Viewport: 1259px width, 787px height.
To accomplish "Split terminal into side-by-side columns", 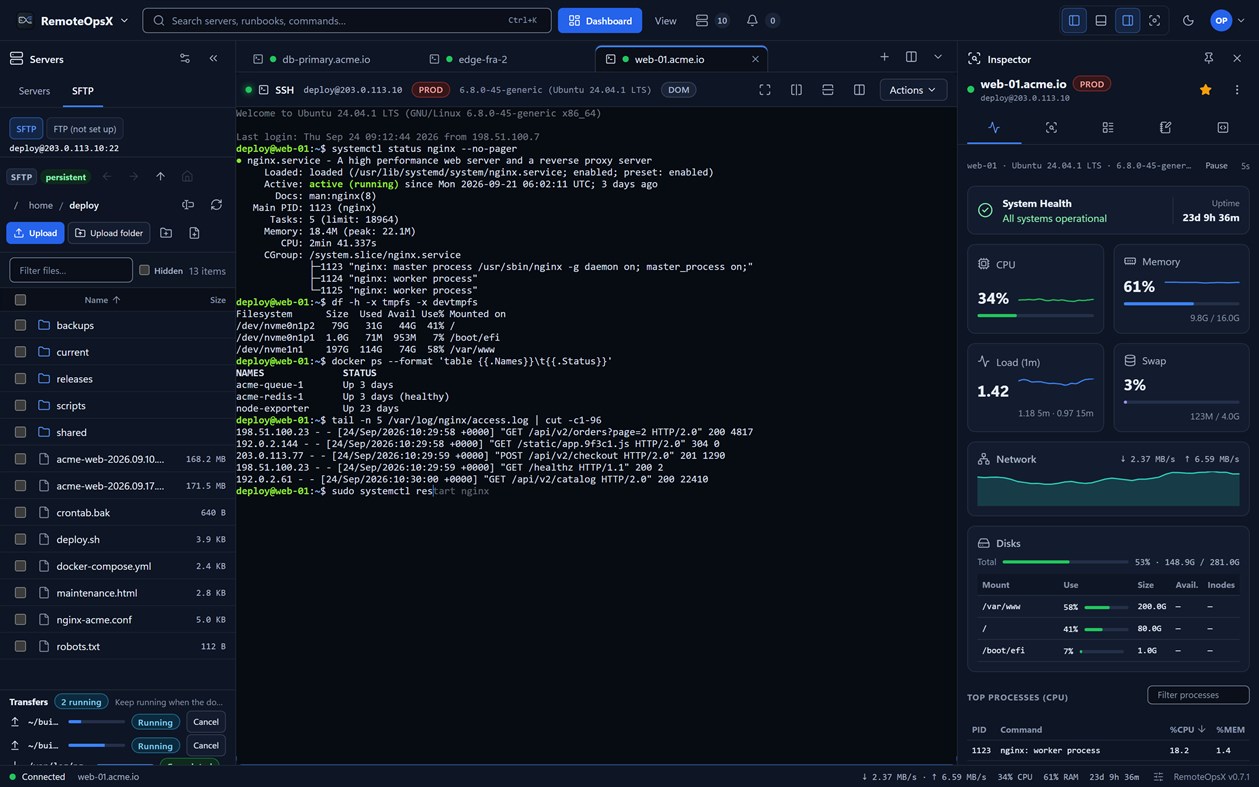I will (796, 90).
